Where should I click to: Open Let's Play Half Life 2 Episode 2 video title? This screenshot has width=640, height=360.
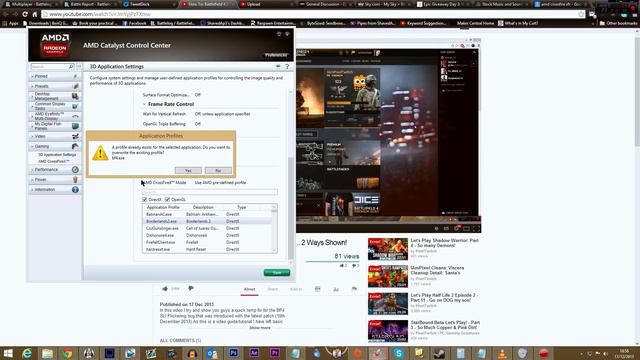(x=444, y=298)
